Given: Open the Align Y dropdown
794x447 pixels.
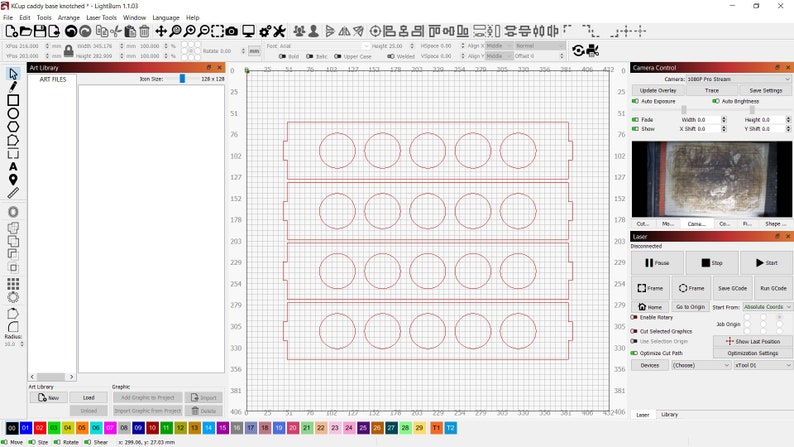Looking at the screenshot, I should (499, 56).
